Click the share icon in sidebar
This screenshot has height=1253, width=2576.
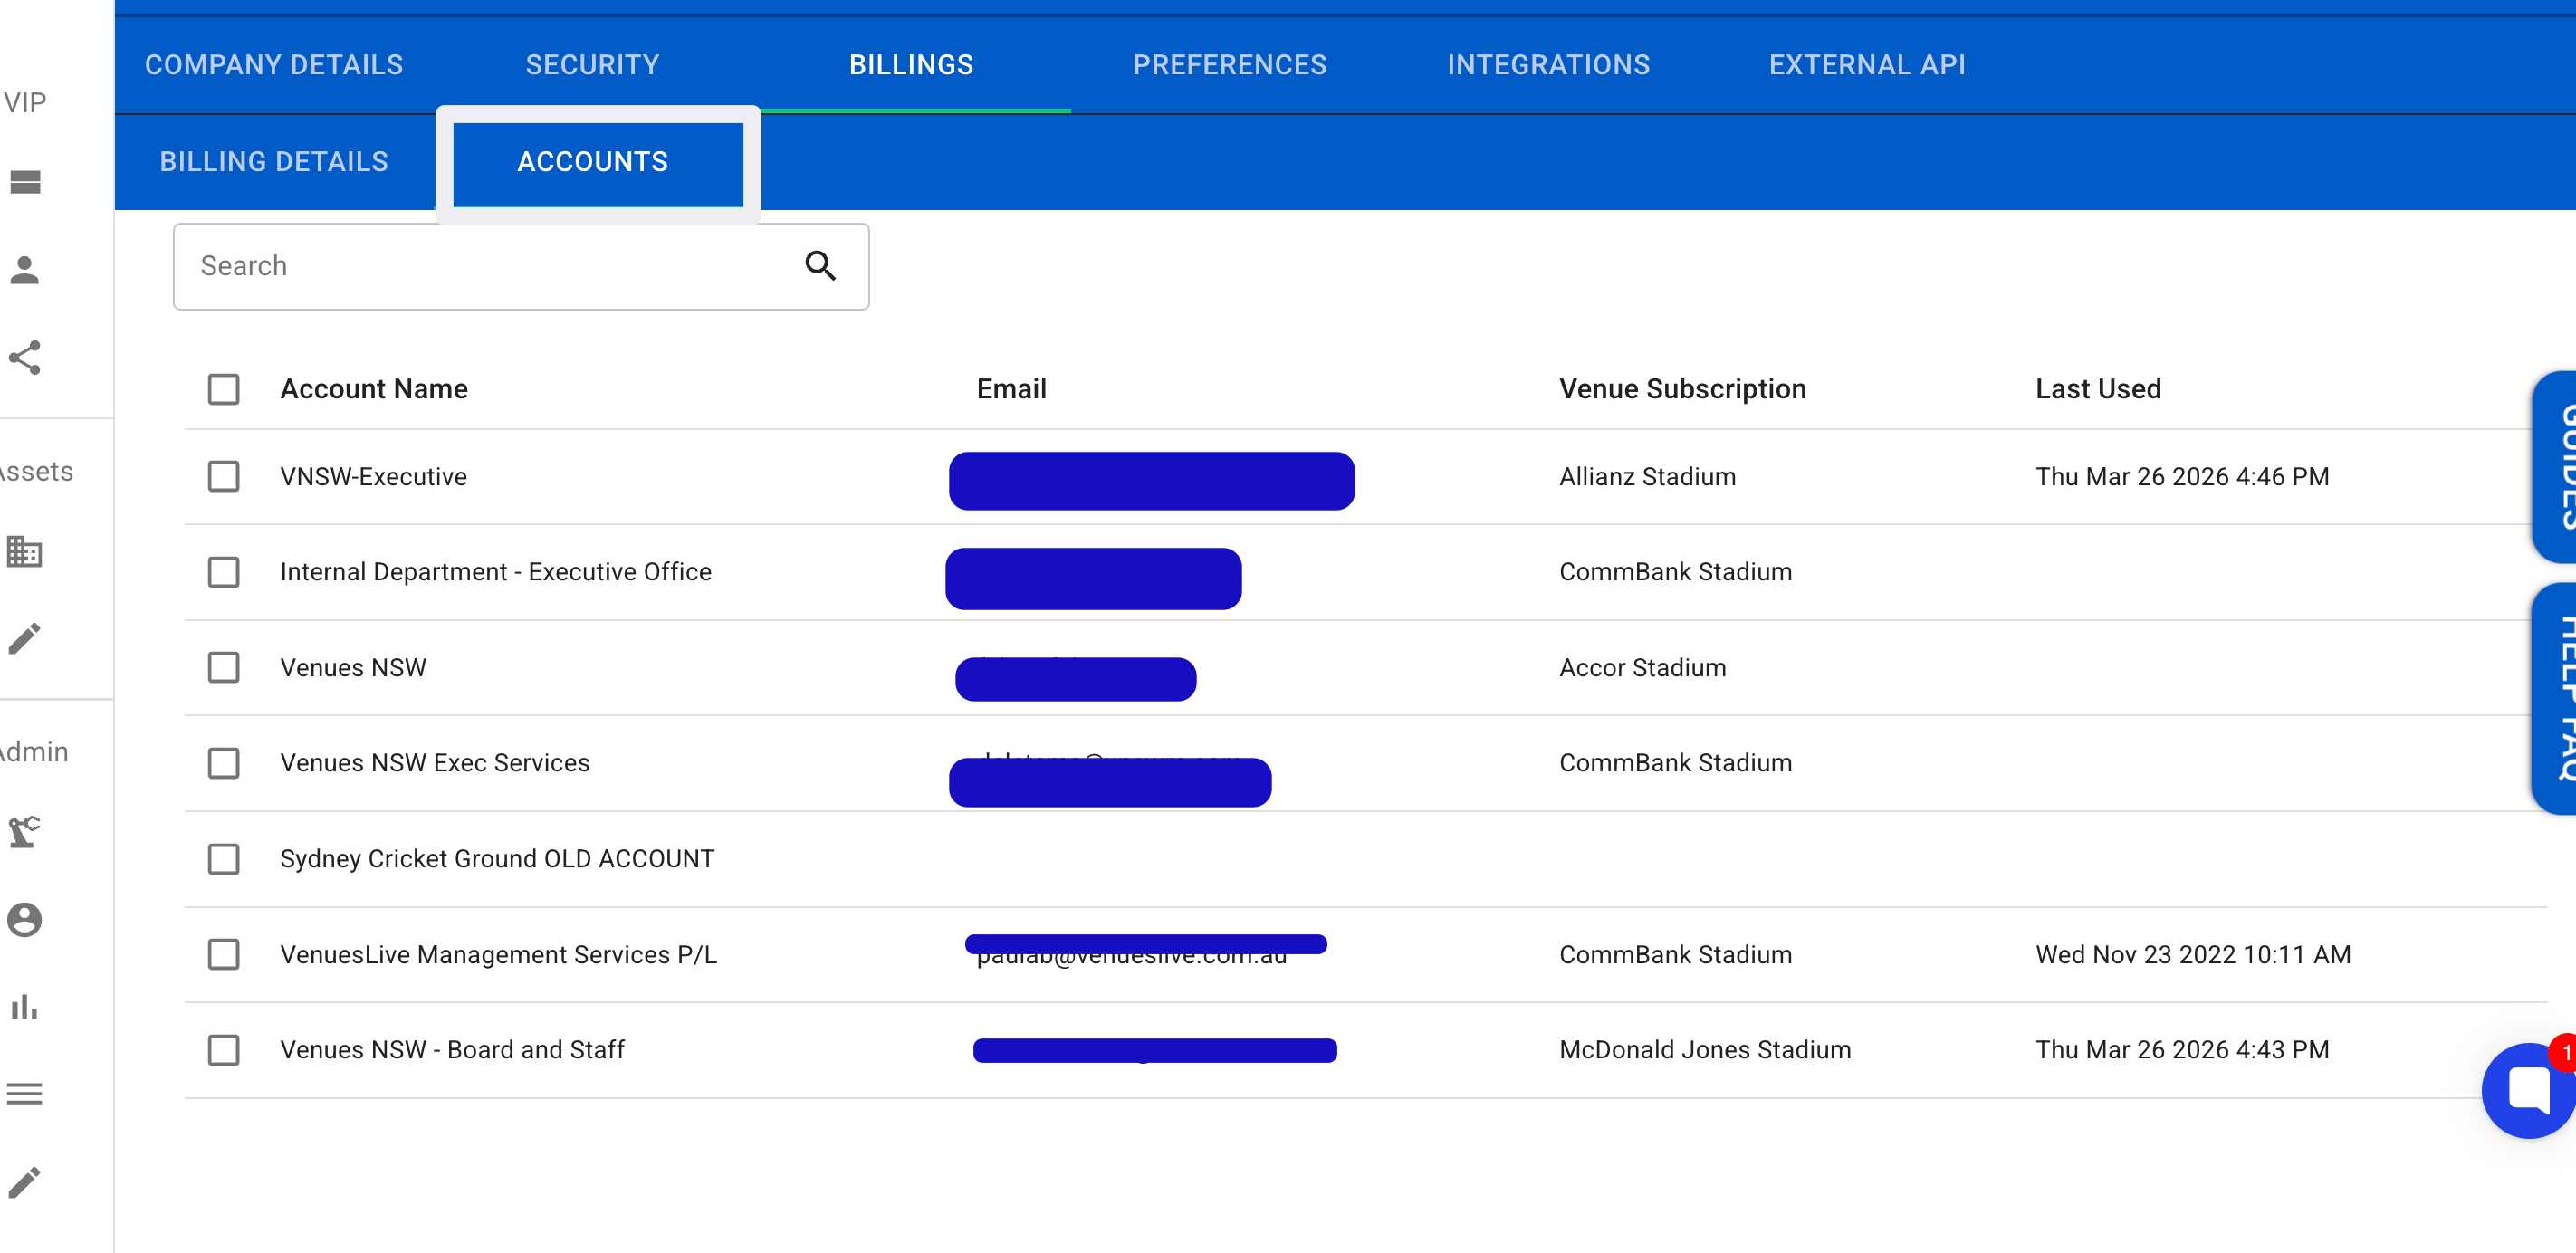click(x=25, y=358)
